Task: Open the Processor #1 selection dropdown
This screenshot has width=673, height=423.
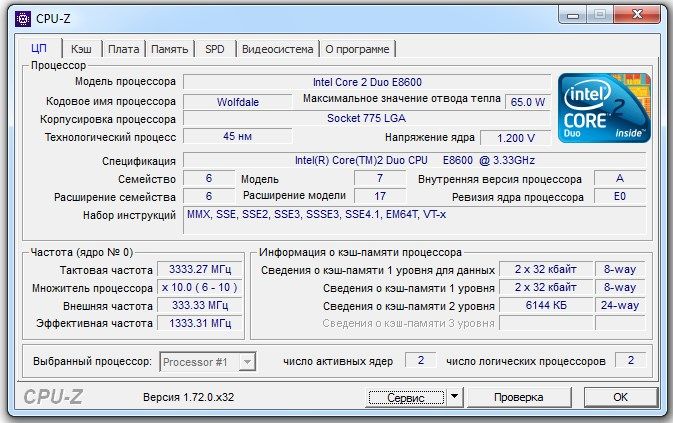Action: tap(208, 362)
